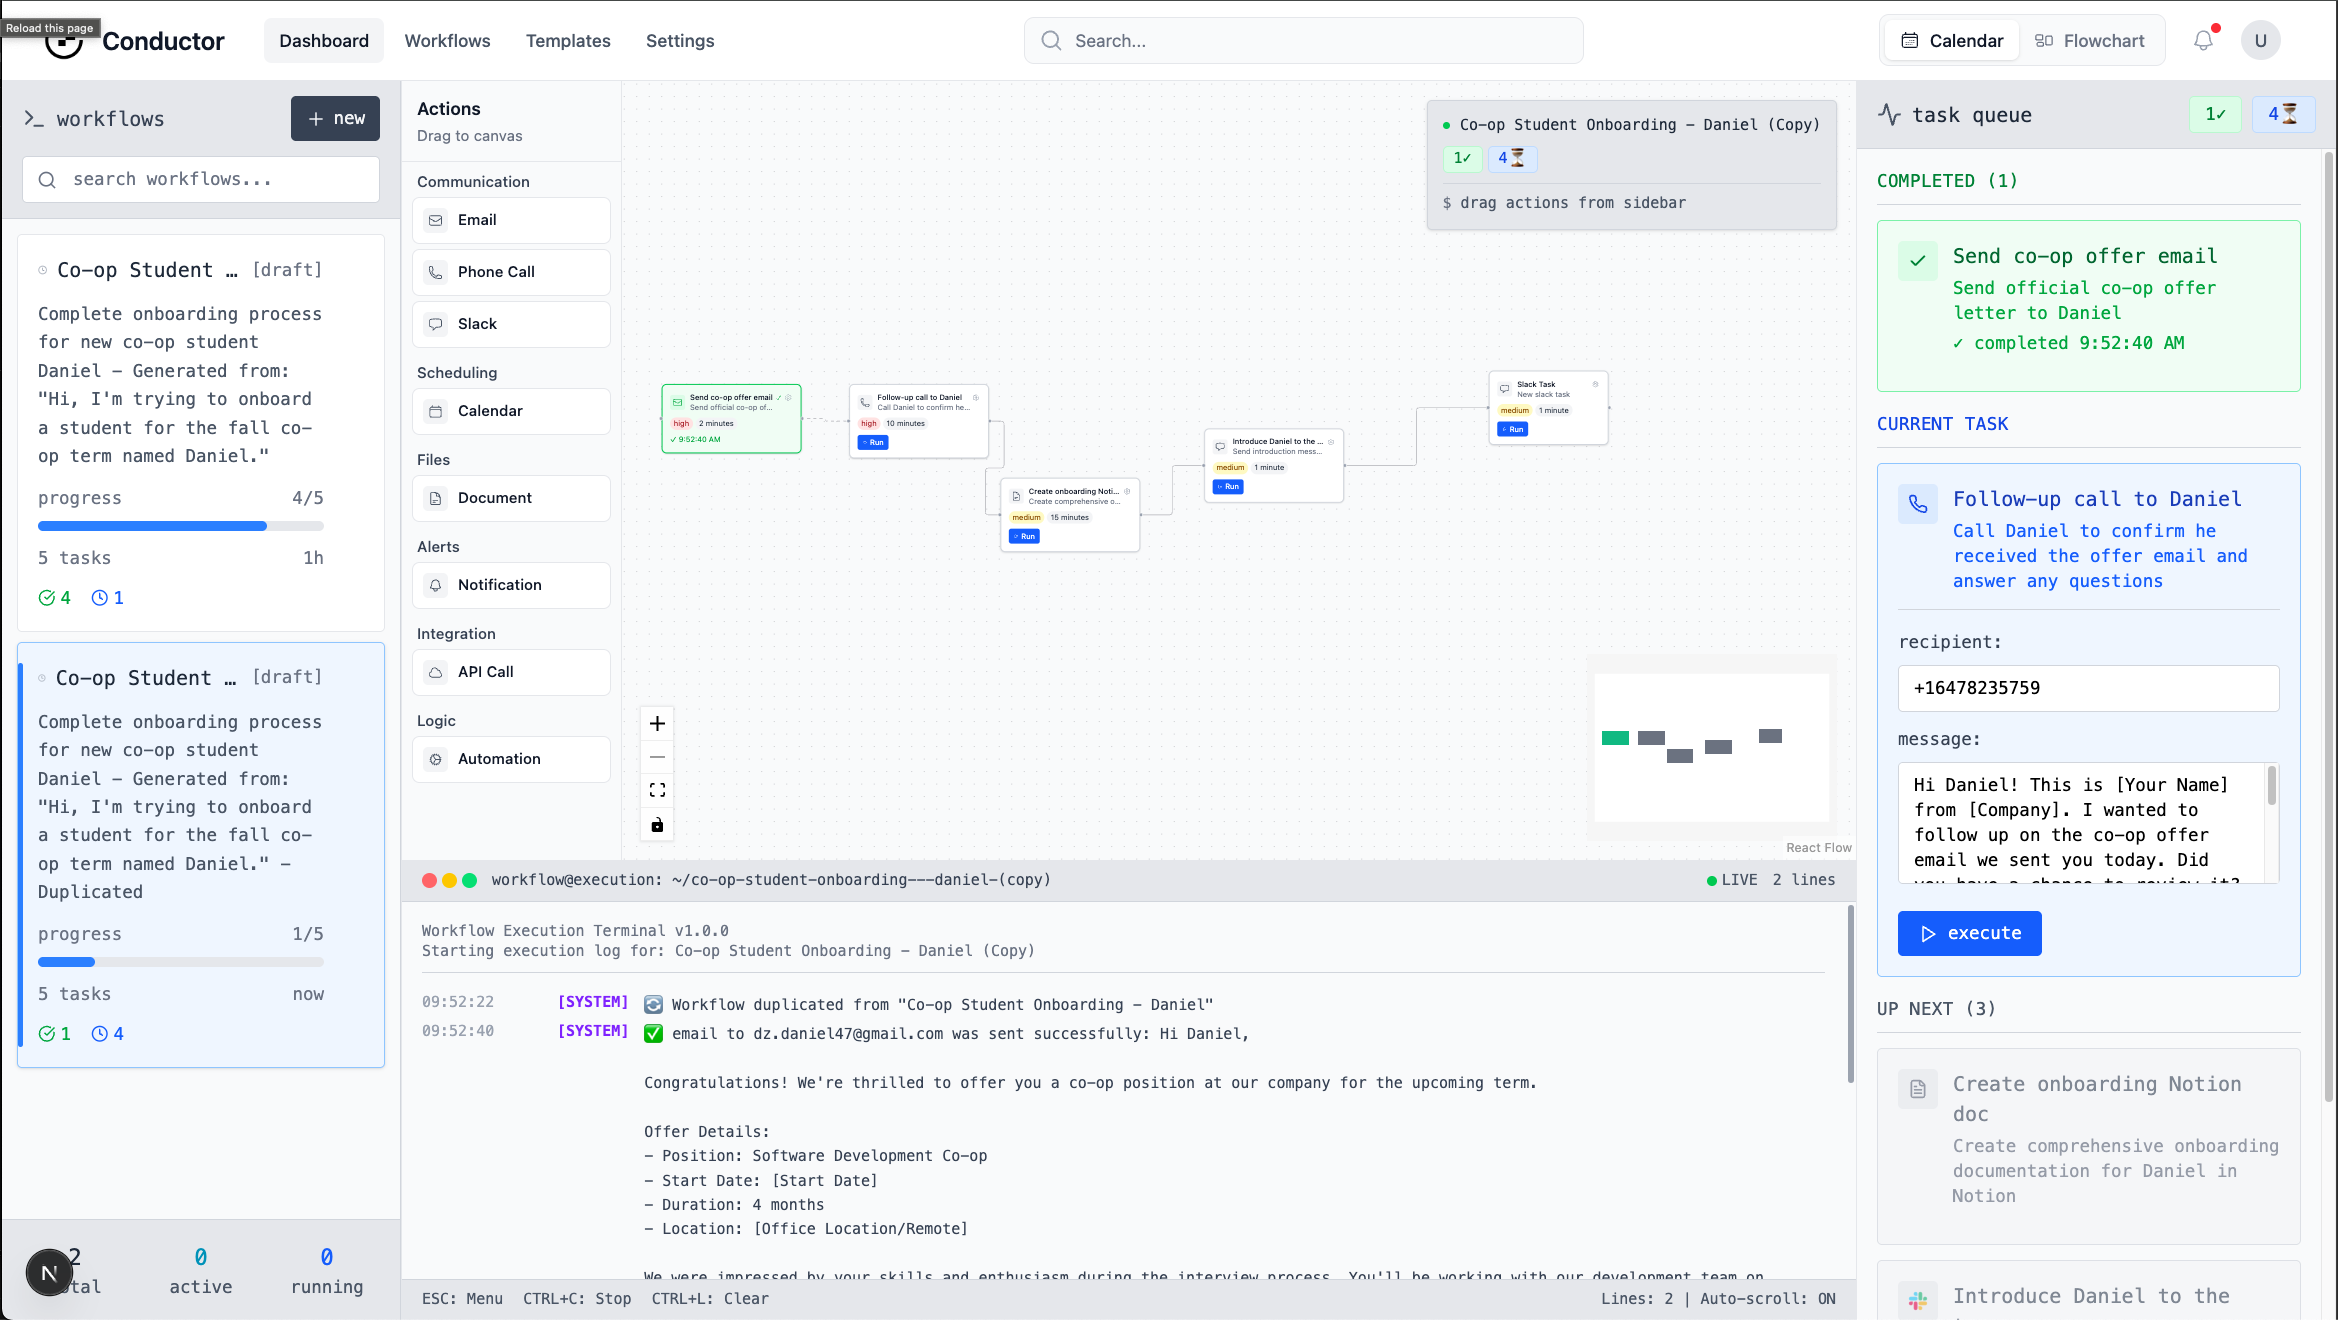Click the canvas zoom out minus icon

(657, 757)
